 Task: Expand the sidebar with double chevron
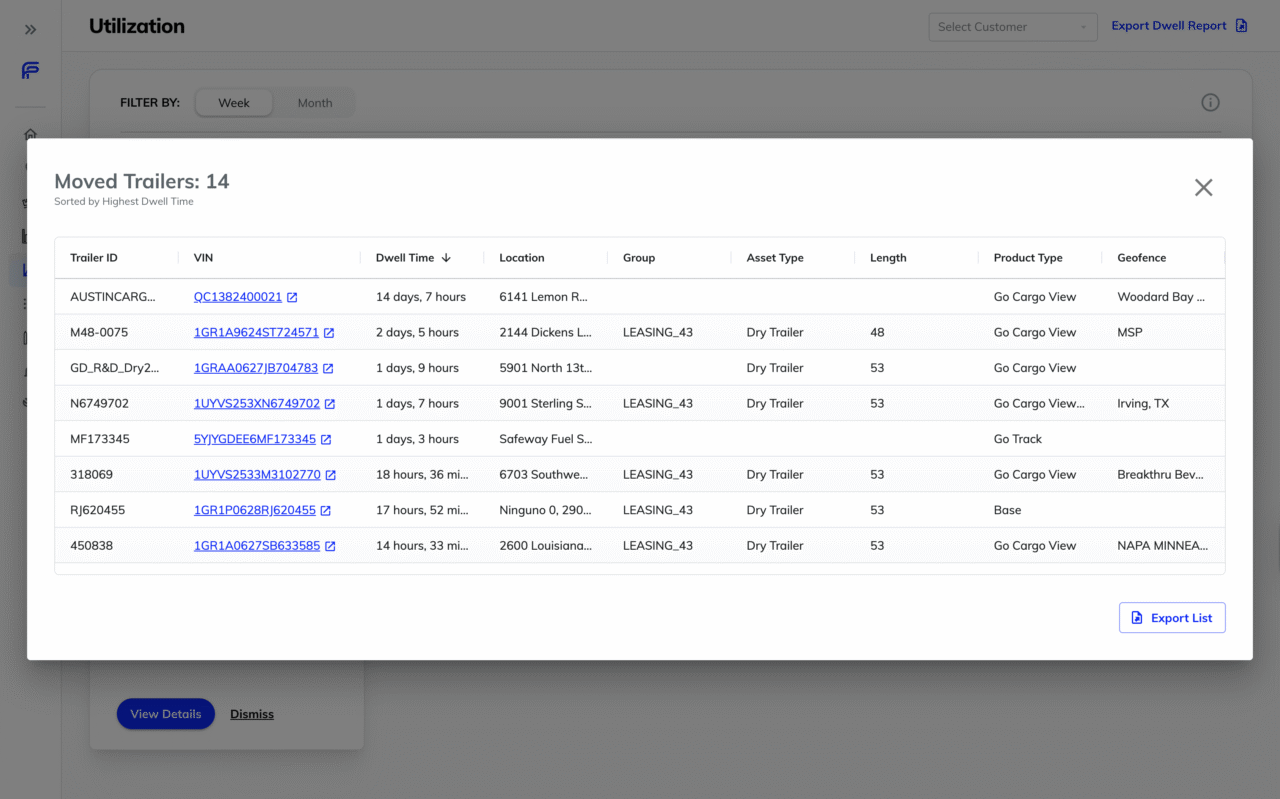pos(30,30)
